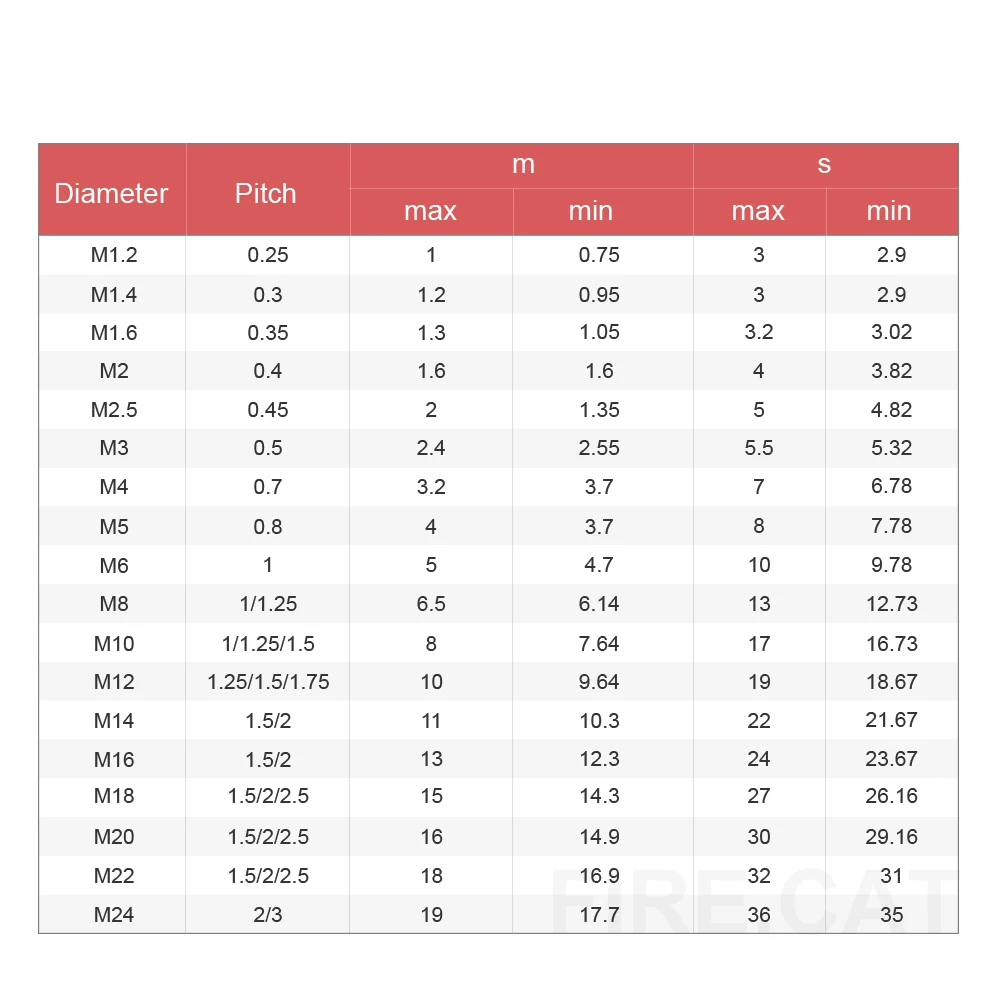Select the 2/3 pitch cell
Screen dimensions: 1000x1000
pyautogui.click(x=268, y=914)
